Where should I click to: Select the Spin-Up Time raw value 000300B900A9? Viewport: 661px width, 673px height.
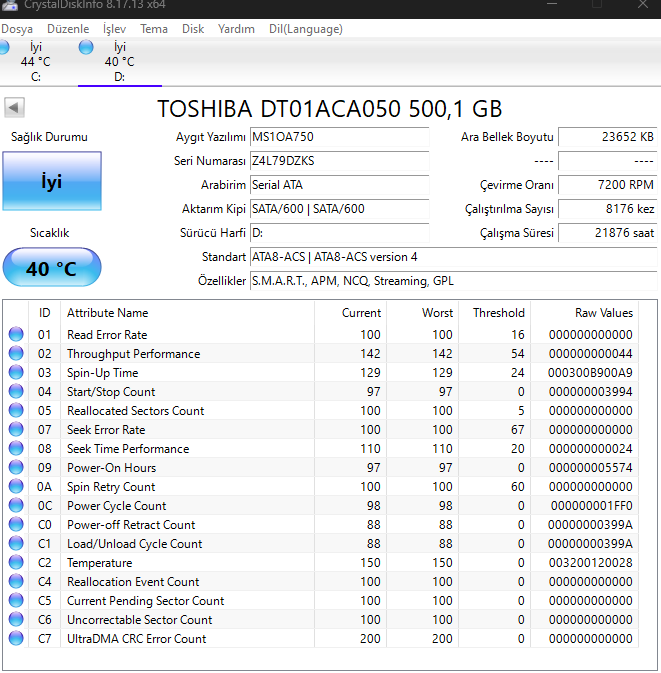tap(590, 373)
